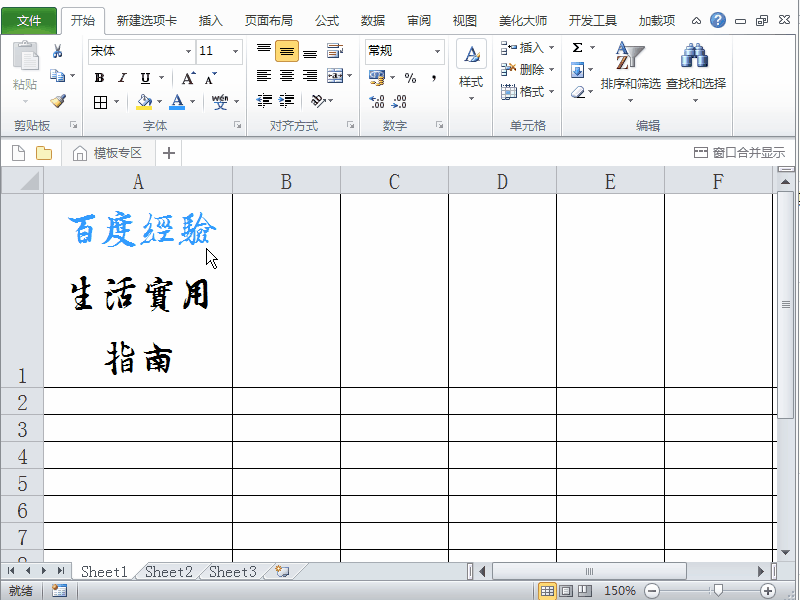Screen dimensions: 800x600
Task: Click the plus to add new tab
Action: pos(169,153)
